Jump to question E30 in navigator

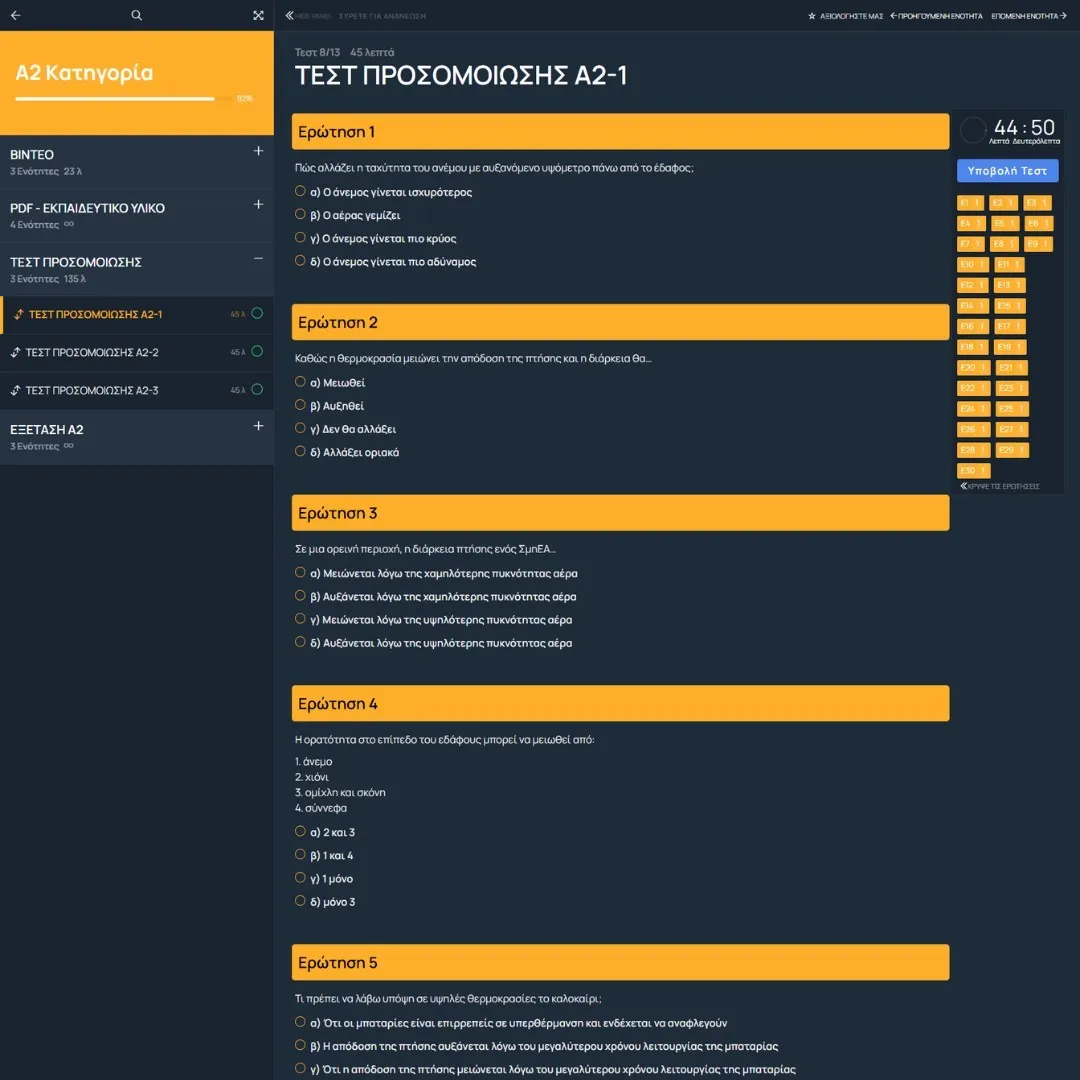pos(974,470)
